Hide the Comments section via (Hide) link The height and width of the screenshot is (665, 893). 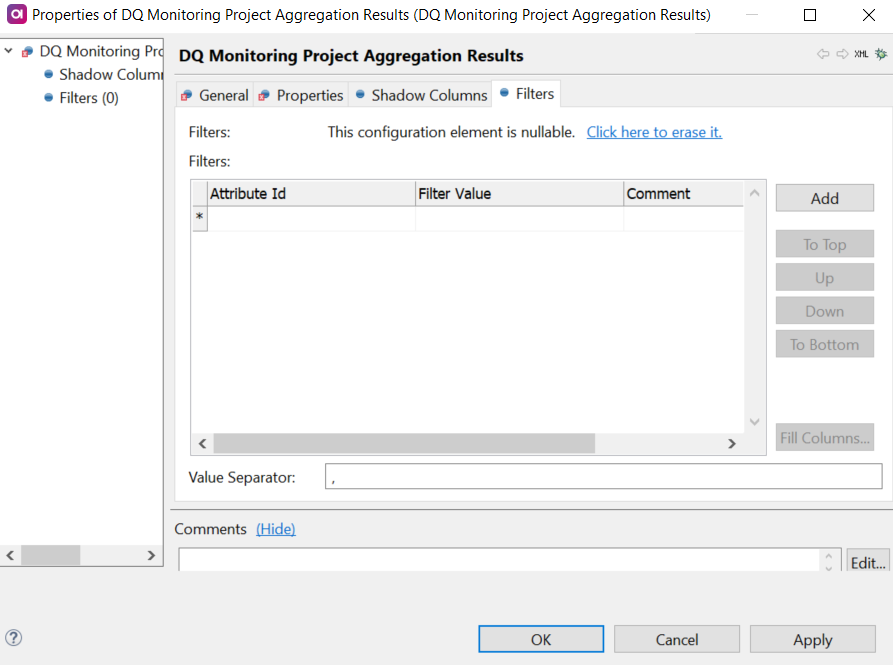275,529
